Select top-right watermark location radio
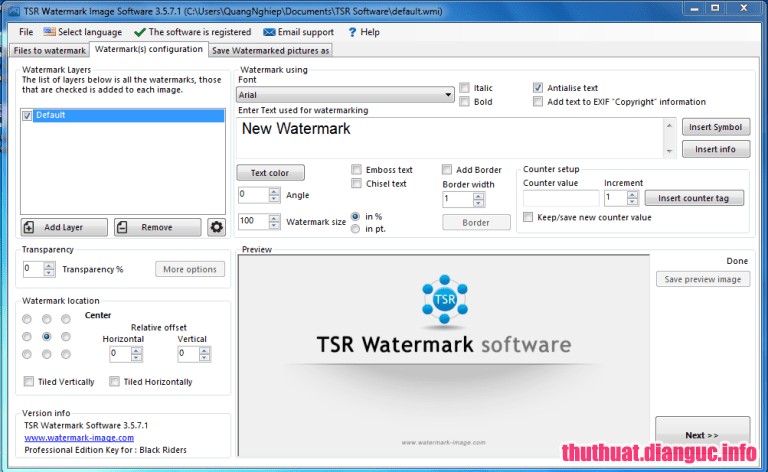 point(66,319)
